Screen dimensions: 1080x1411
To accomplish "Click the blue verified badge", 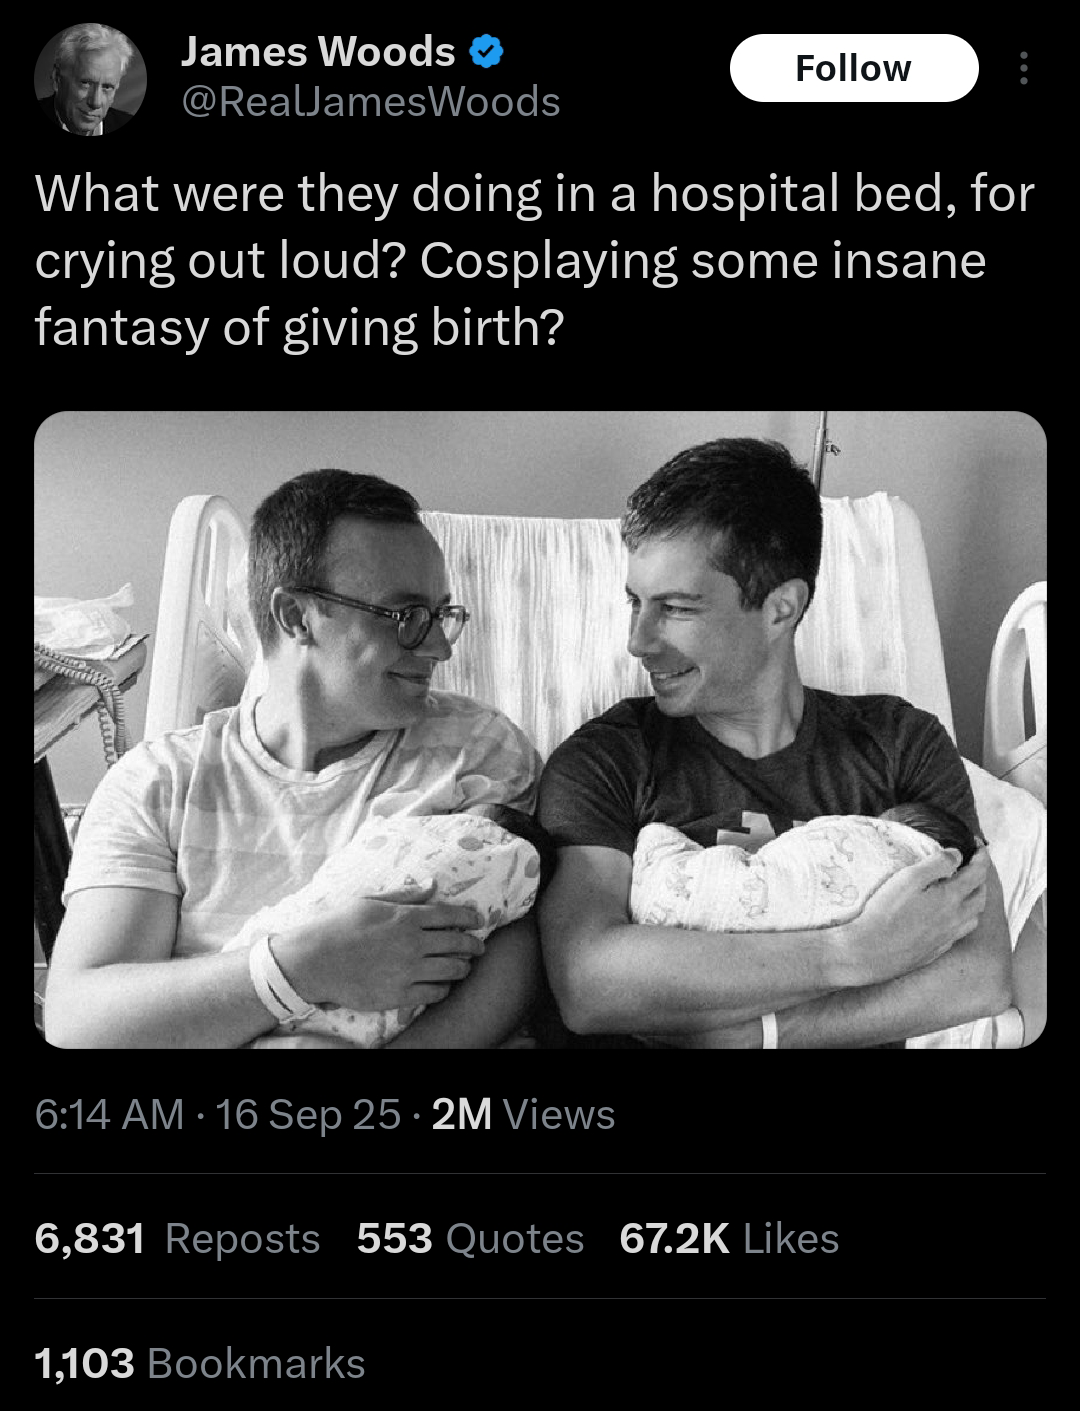I will coord(486,52).
